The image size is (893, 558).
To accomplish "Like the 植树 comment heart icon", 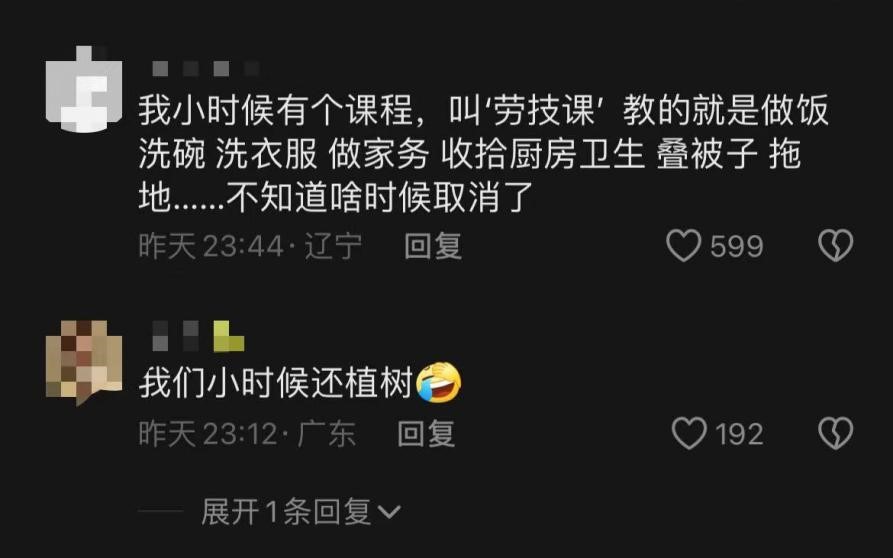I will click(689, 433).
